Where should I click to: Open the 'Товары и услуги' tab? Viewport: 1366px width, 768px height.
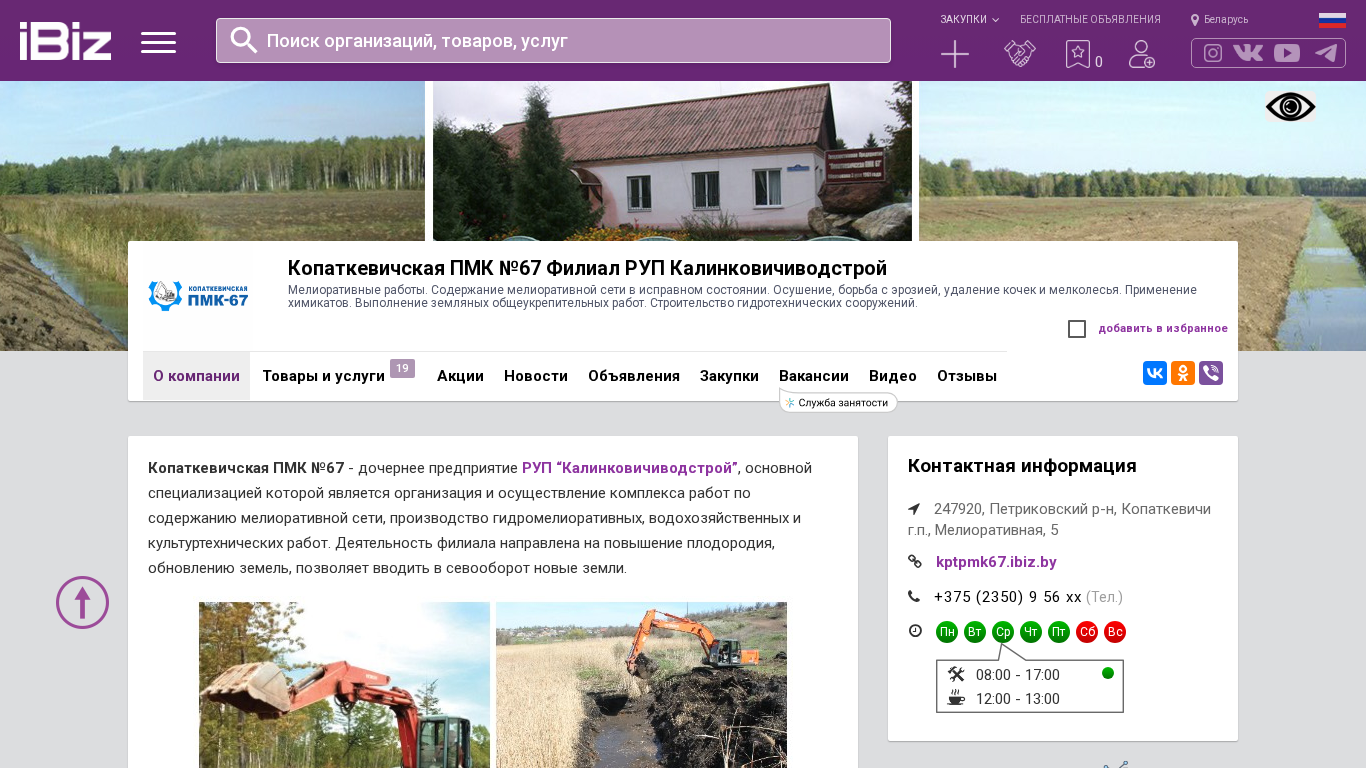(x=323, y=376)
